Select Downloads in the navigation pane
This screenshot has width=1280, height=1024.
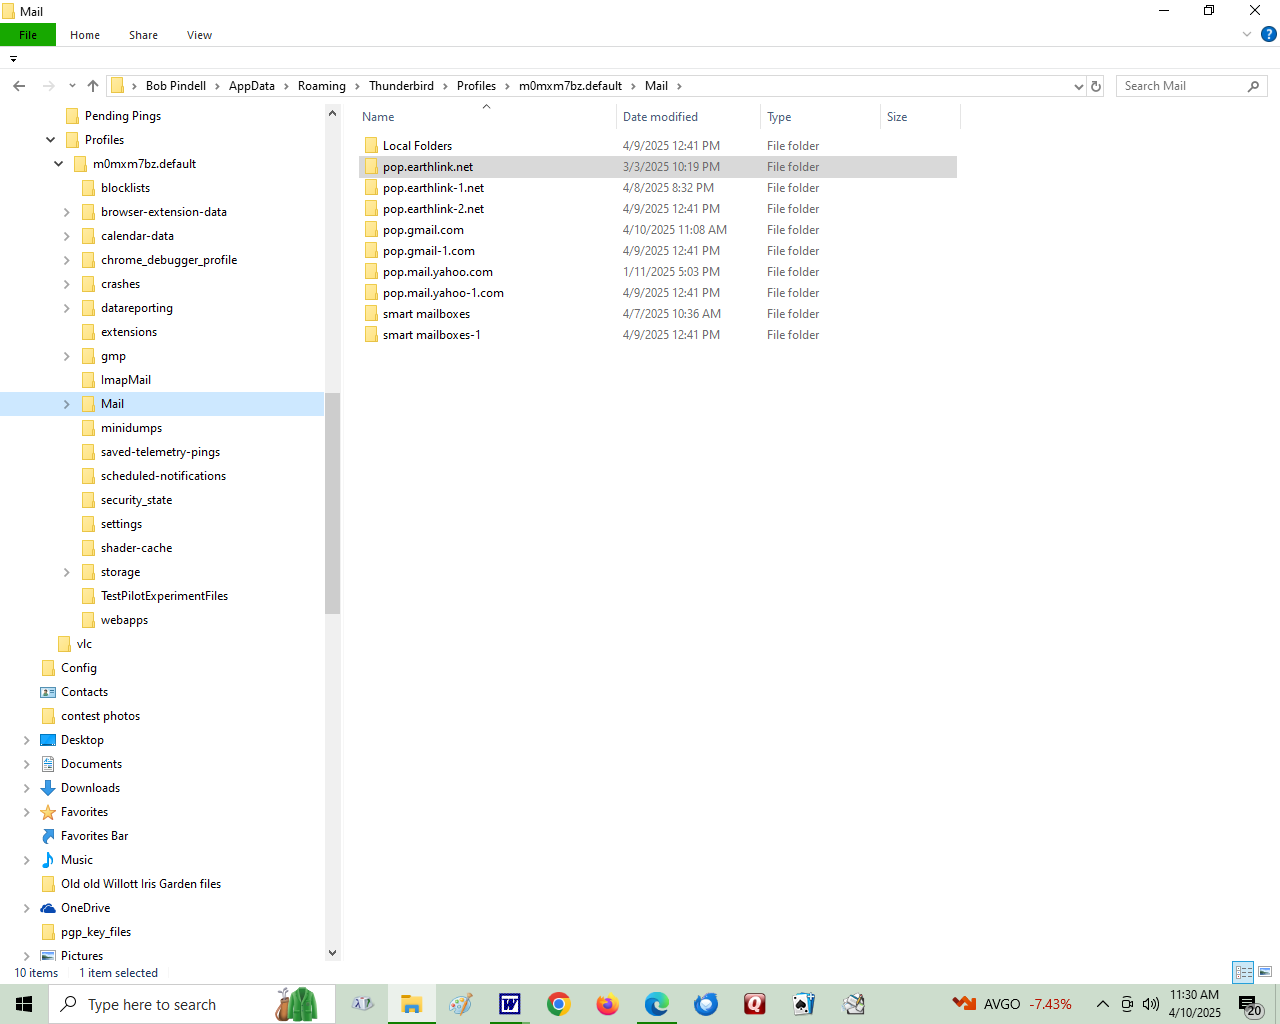[x=90, y=788]
